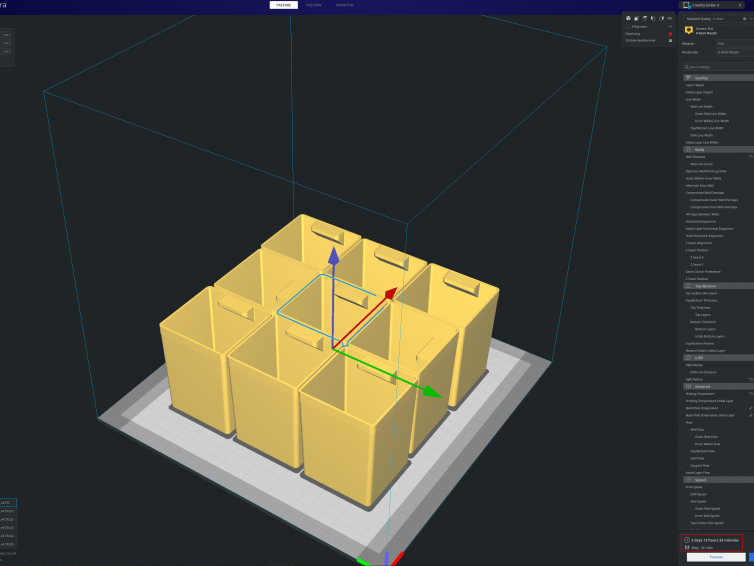Click the Print Speed setting

(x=694, y=487)
